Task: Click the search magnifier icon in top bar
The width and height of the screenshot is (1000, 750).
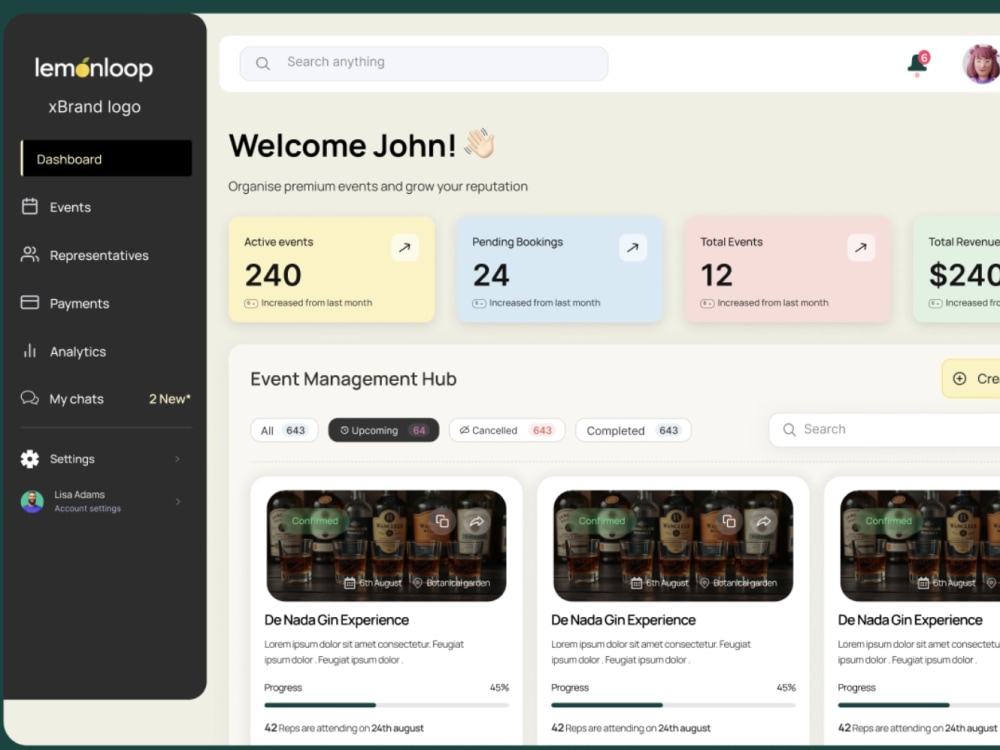Action: [x=263, y=63]
